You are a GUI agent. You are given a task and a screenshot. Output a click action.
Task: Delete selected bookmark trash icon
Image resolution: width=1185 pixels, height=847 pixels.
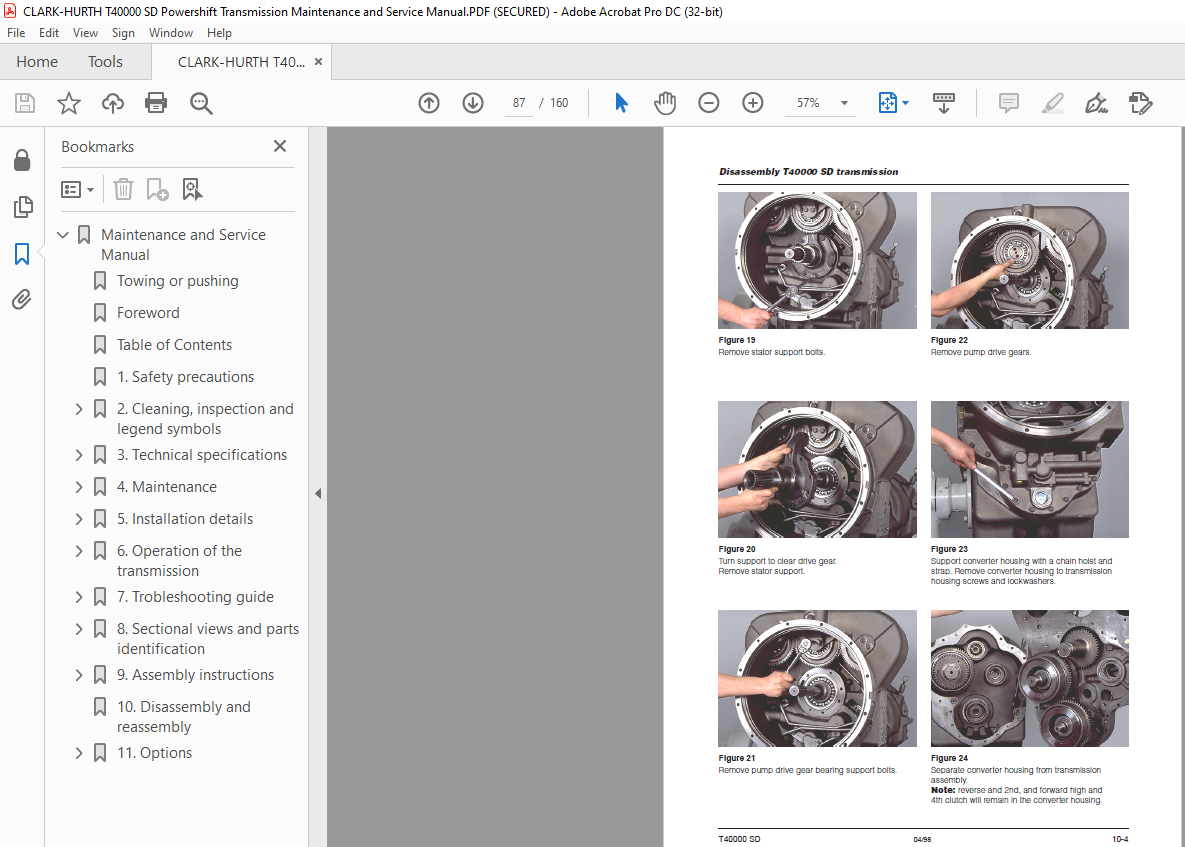[x=123, y=189]
